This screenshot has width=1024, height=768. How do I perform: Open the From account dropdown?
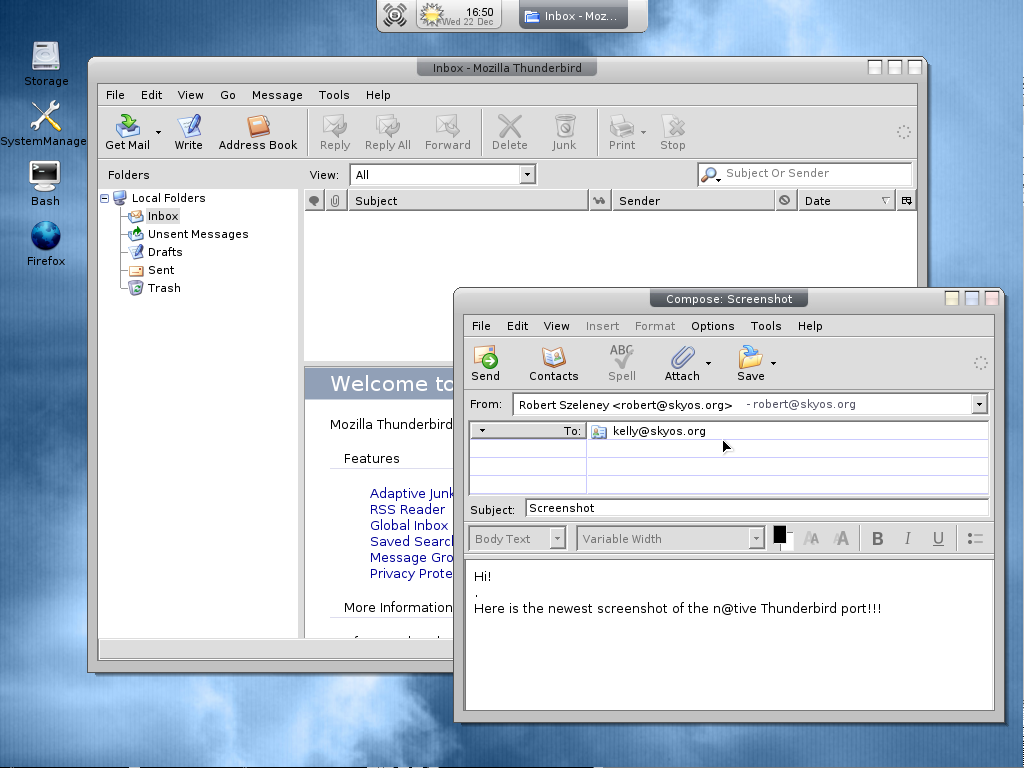click(x=979, y=404)
